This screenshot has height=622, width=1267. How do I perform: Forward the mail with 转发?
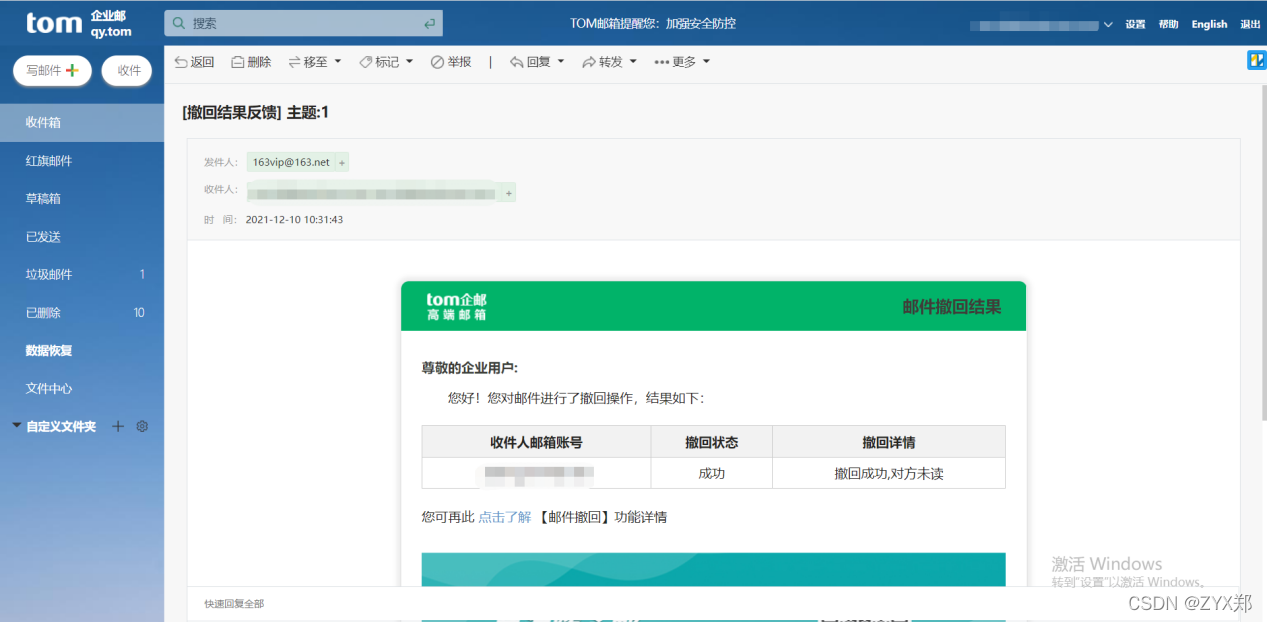point(602,62)
